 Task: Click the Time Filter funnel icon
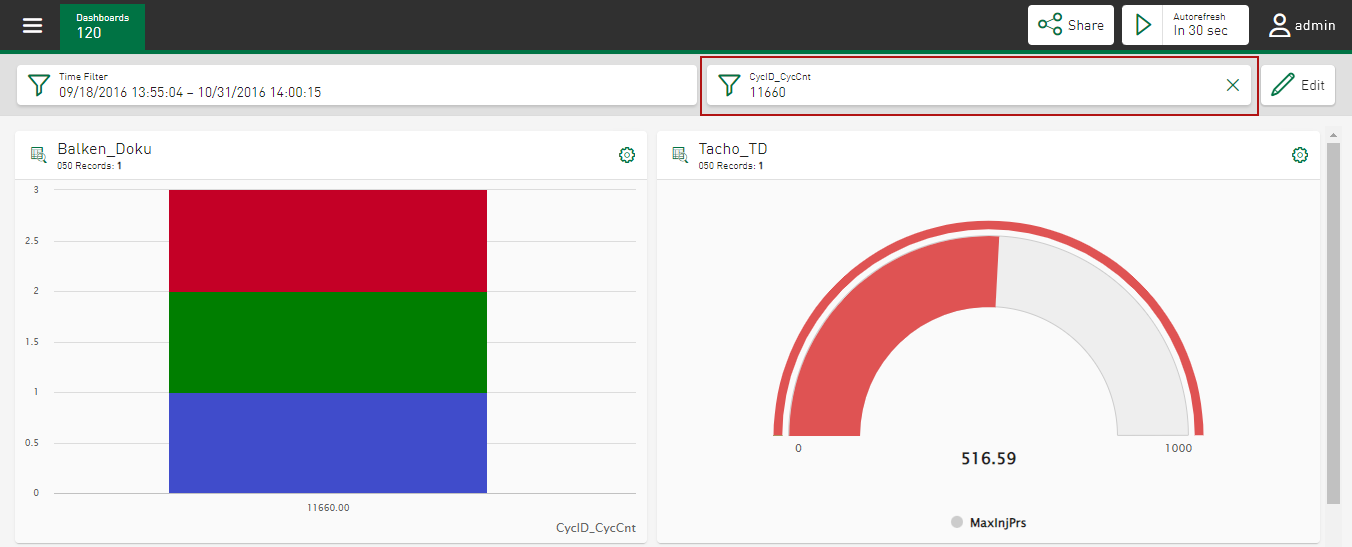click(39, 85)
